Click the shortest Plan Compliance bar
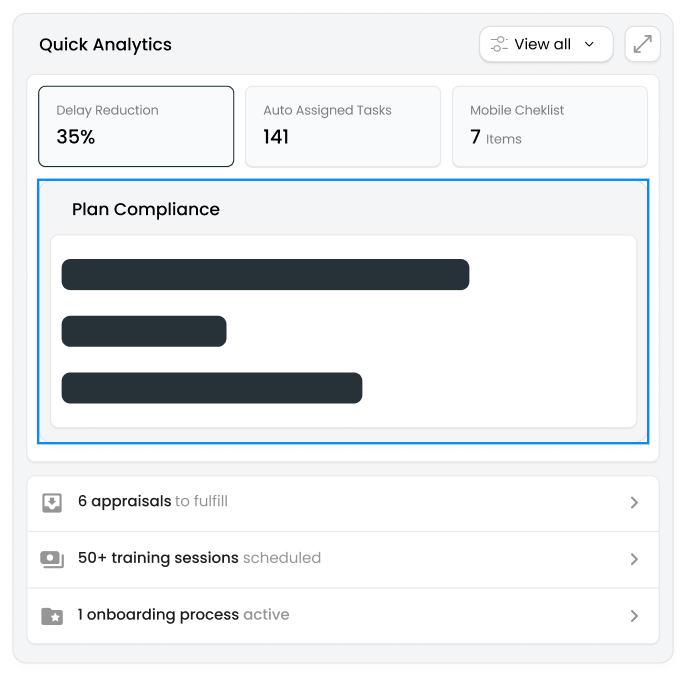This screenshot has width=690, height=675. point(144,332)
